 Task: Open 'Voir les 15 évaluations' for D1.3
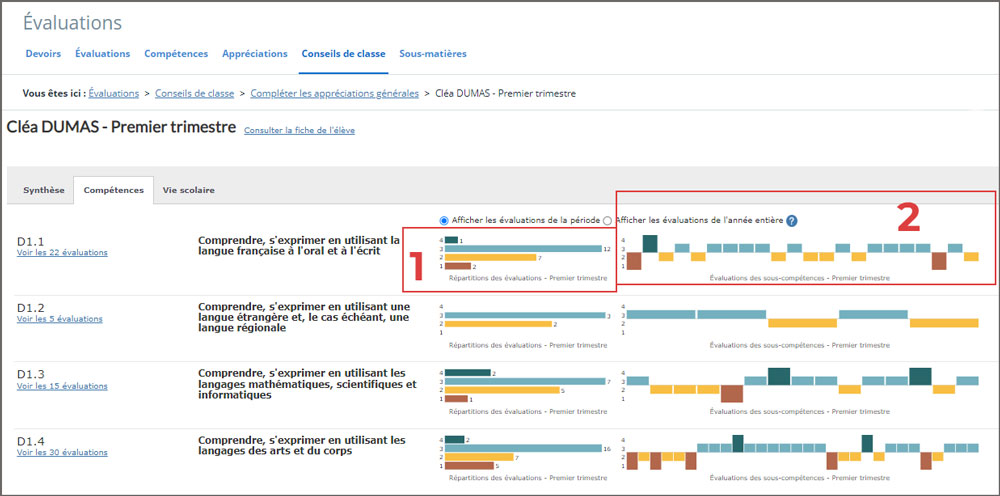(x=62, y=386)
